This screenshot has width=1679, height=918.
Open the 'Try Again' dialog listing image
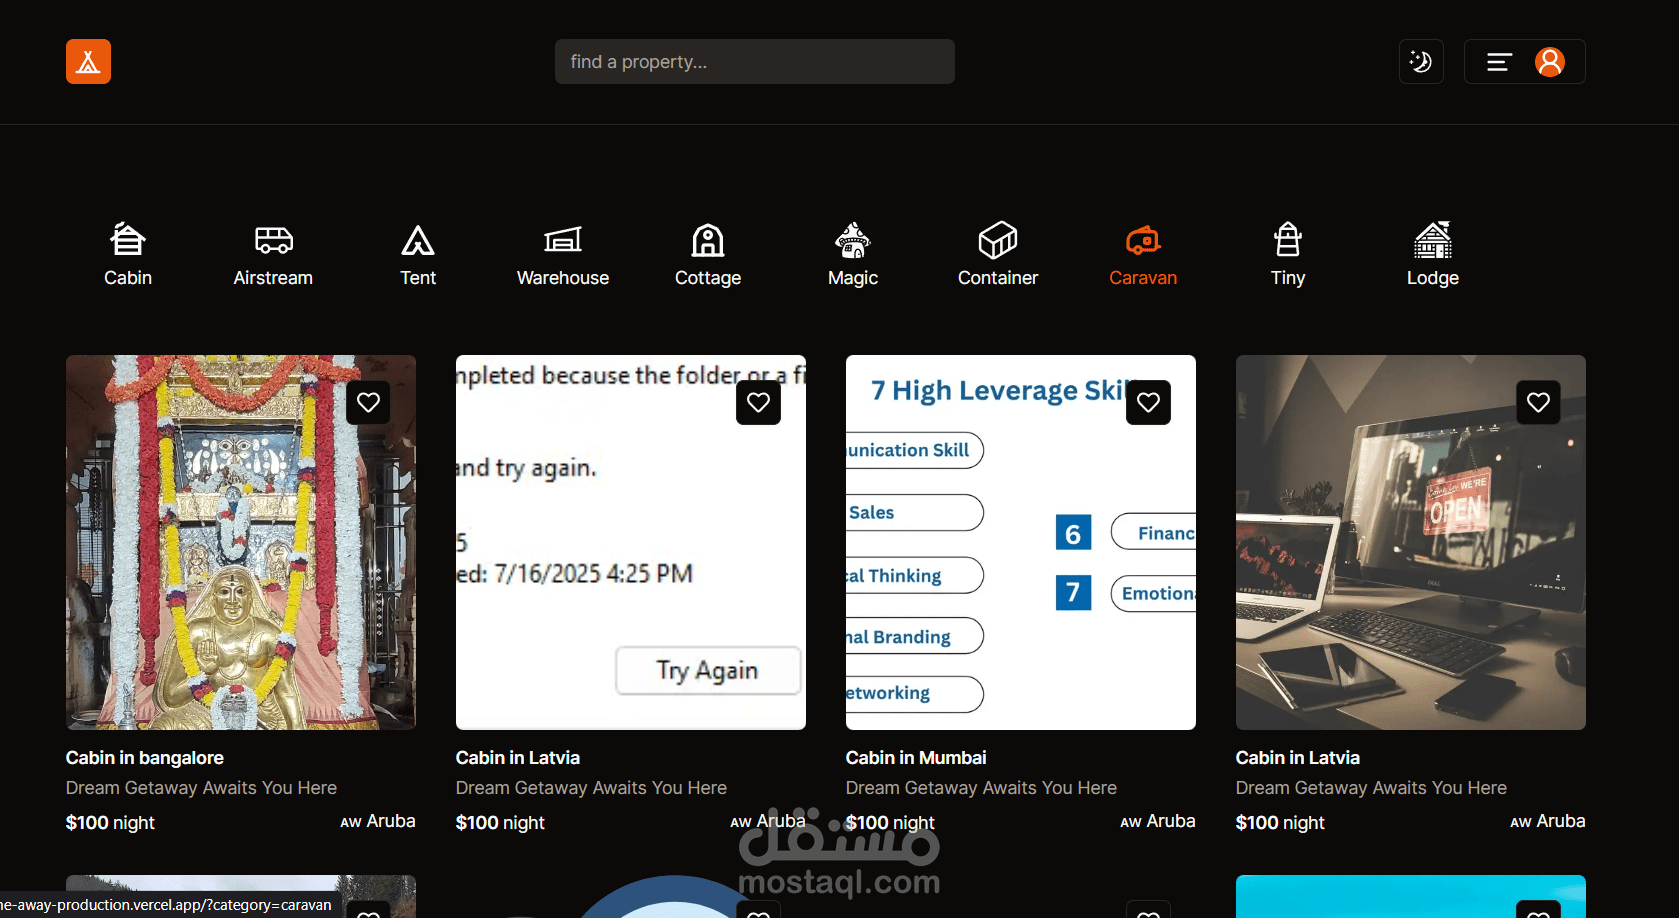click(631, 542)
